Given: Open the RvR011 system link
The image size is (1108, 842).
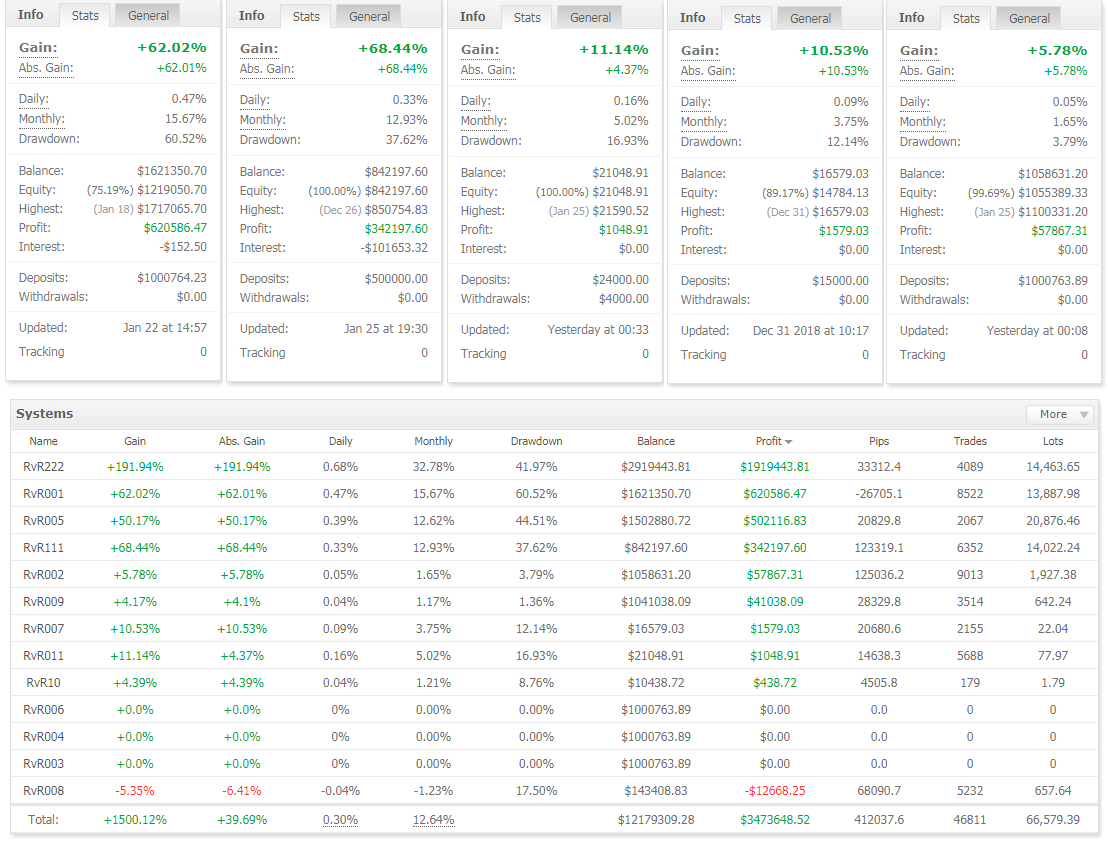Looking at the screenshot, I should [x=44, y=656].
